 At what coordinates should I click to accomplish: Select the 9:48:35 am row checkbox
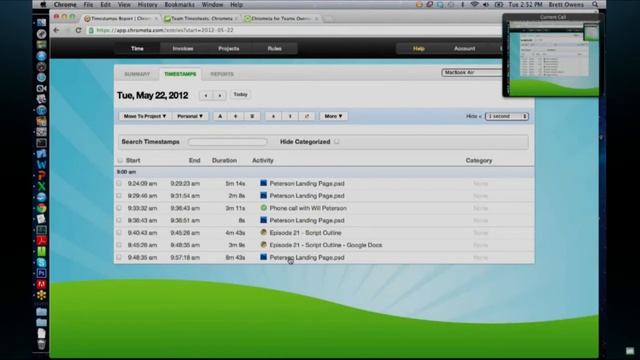point(119,257)
